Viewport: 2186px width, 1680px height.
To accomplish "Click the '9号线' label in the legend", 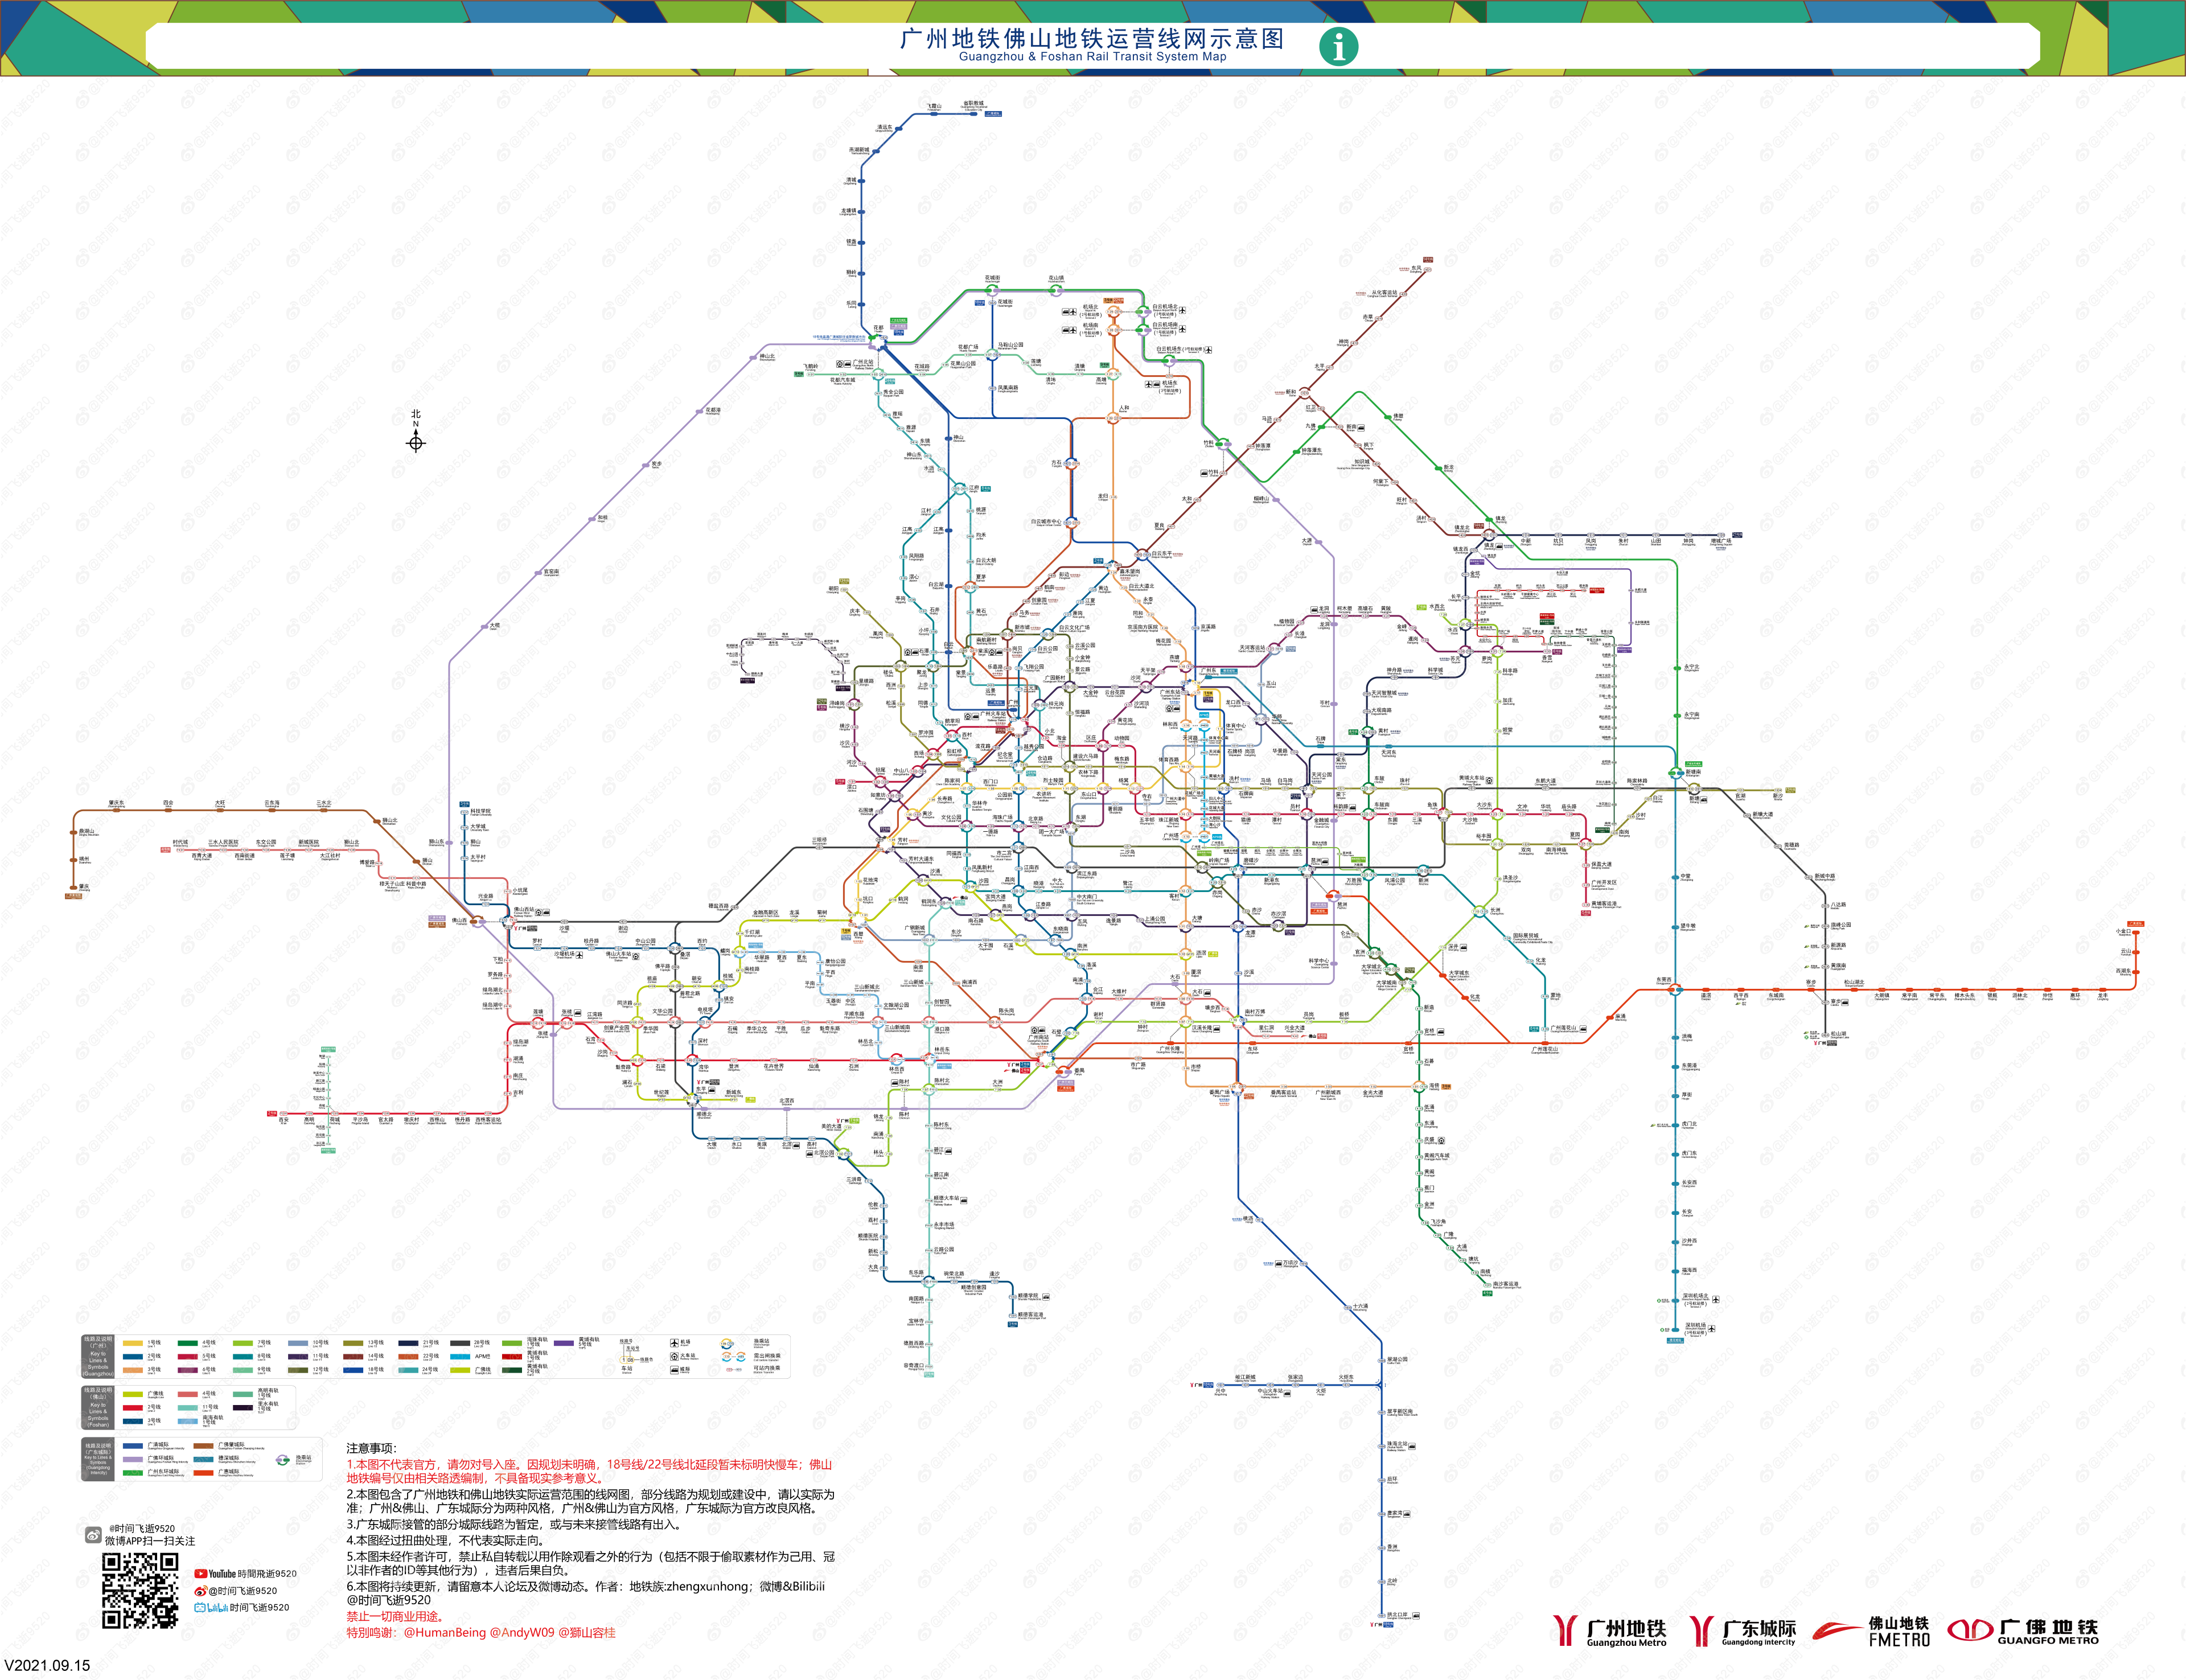I will 264,1369.
